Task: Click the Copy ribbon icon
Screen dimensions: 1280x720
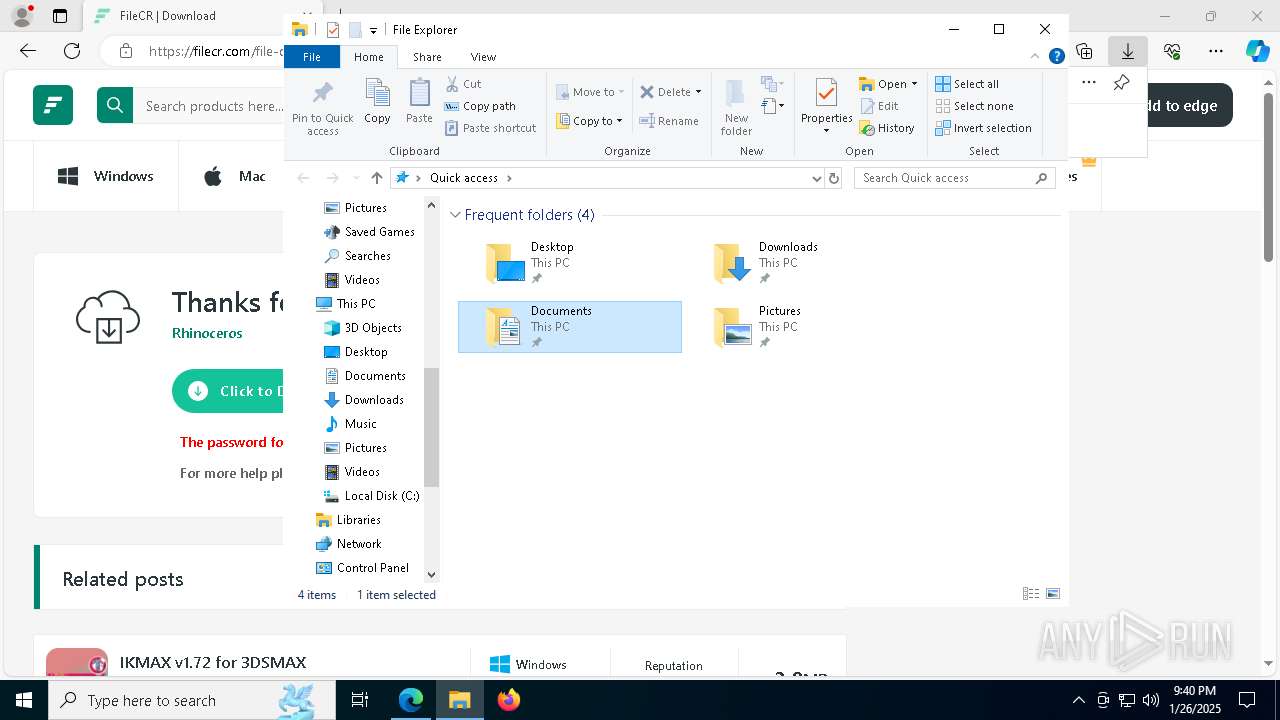Action: (x=377, y=102)
